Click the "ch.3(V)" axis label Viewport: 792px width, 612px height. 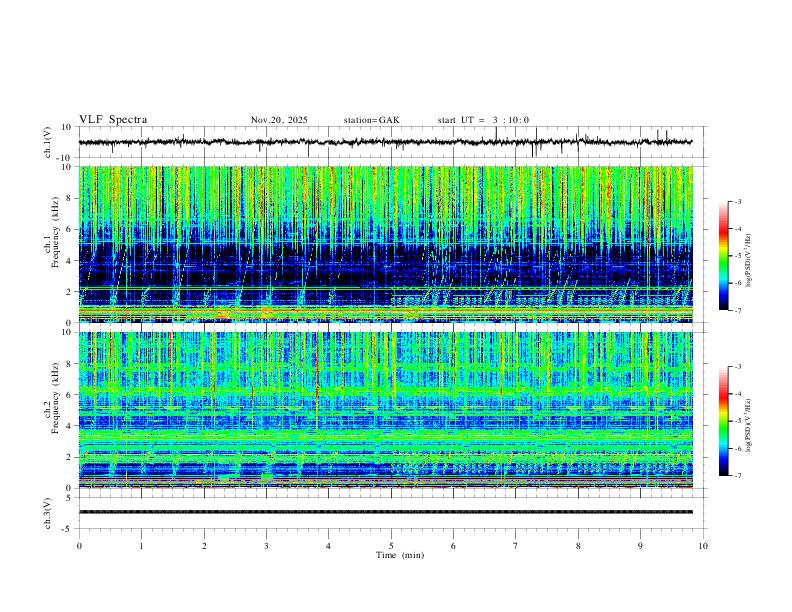click(48, 513)
